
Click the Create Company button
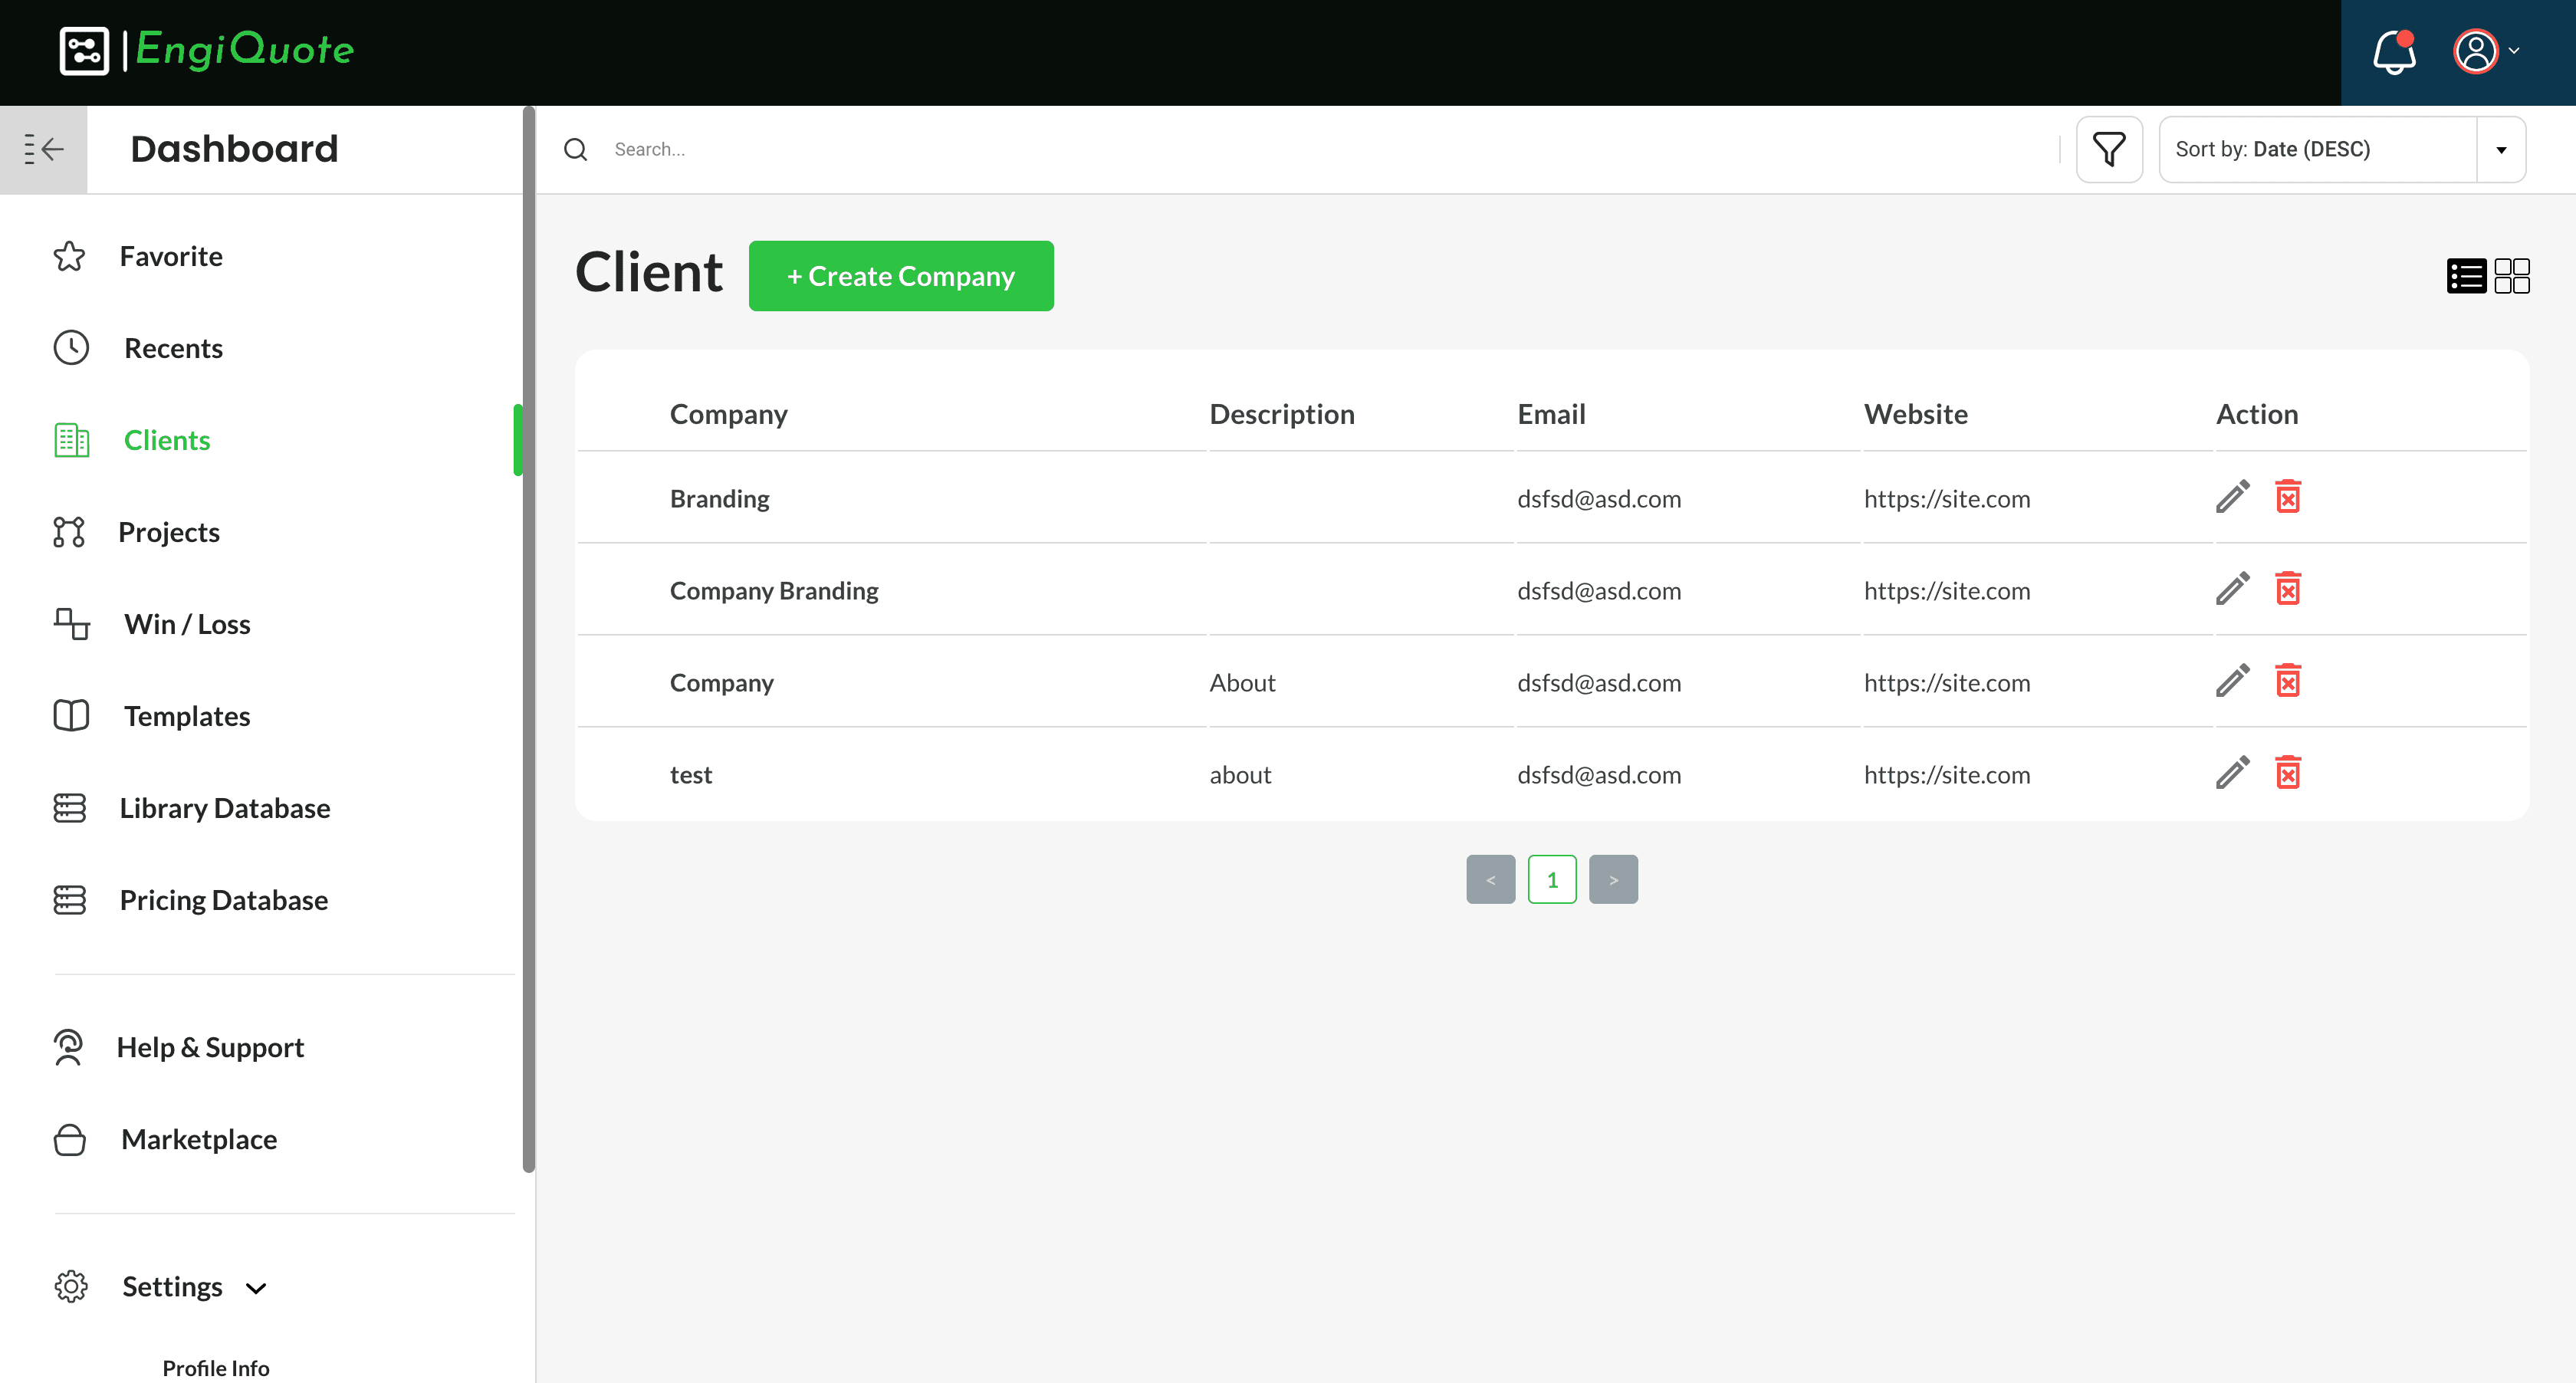(900, 276)
